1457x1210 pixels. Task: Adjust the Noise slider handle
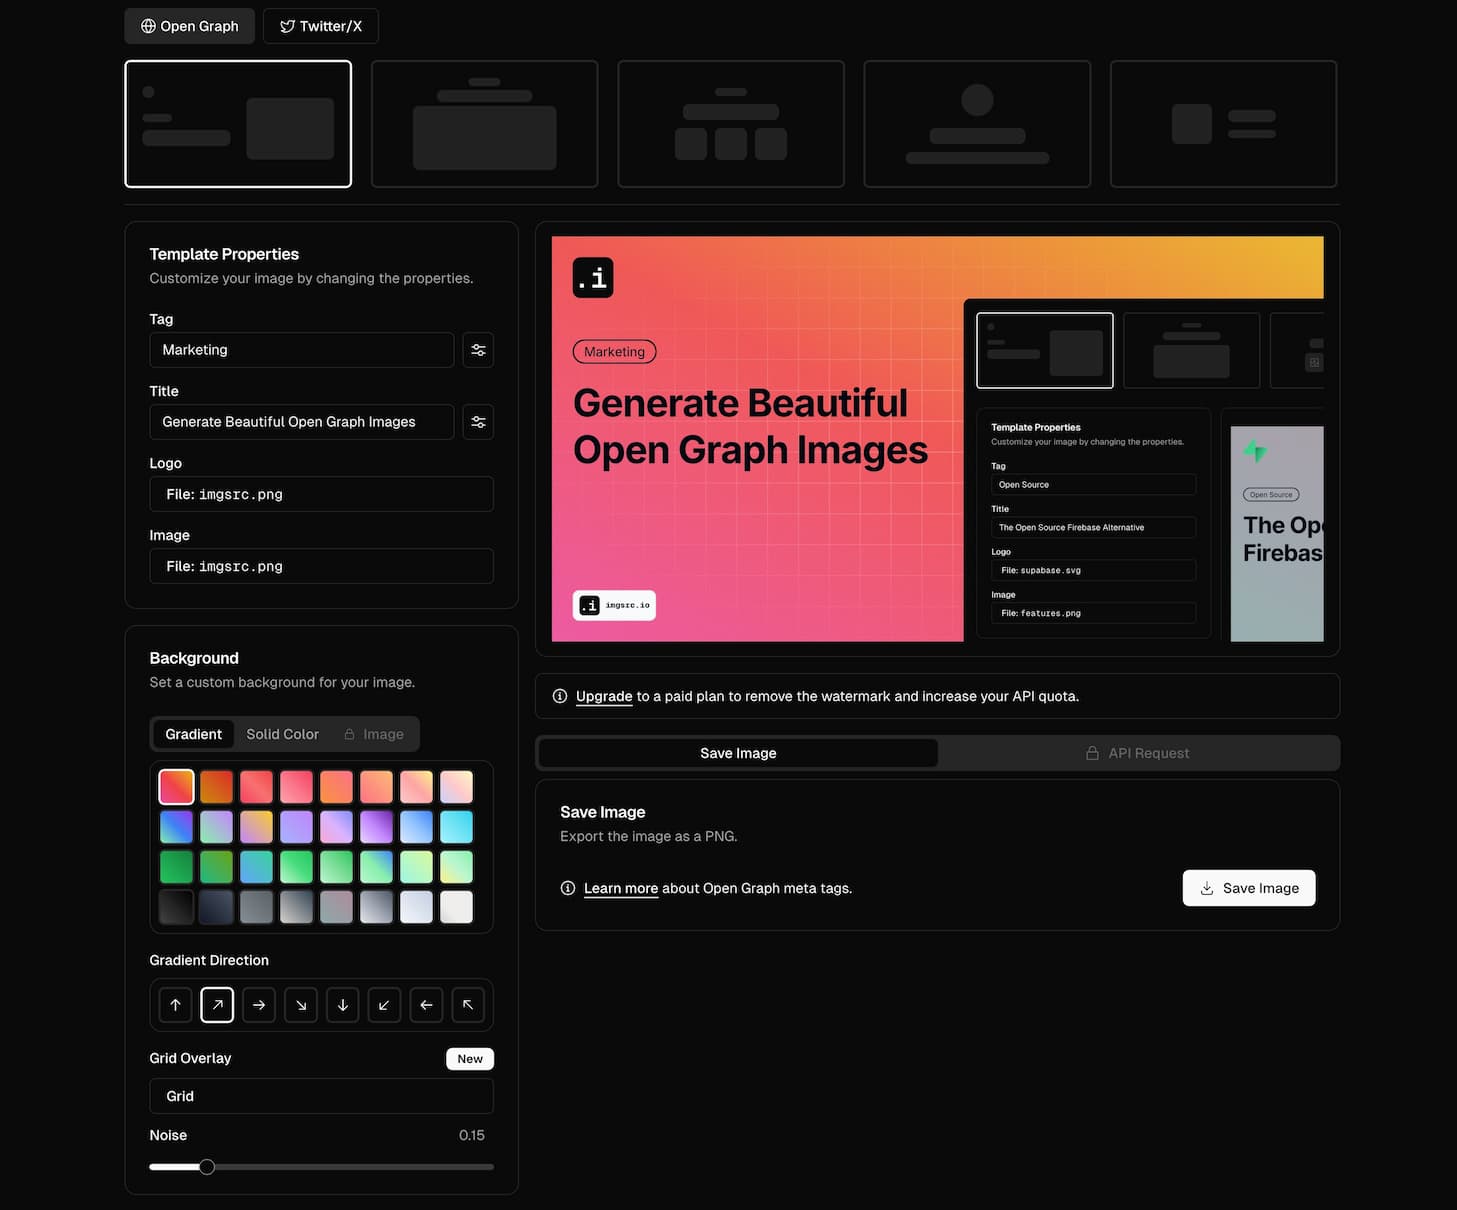[207, 1167]
